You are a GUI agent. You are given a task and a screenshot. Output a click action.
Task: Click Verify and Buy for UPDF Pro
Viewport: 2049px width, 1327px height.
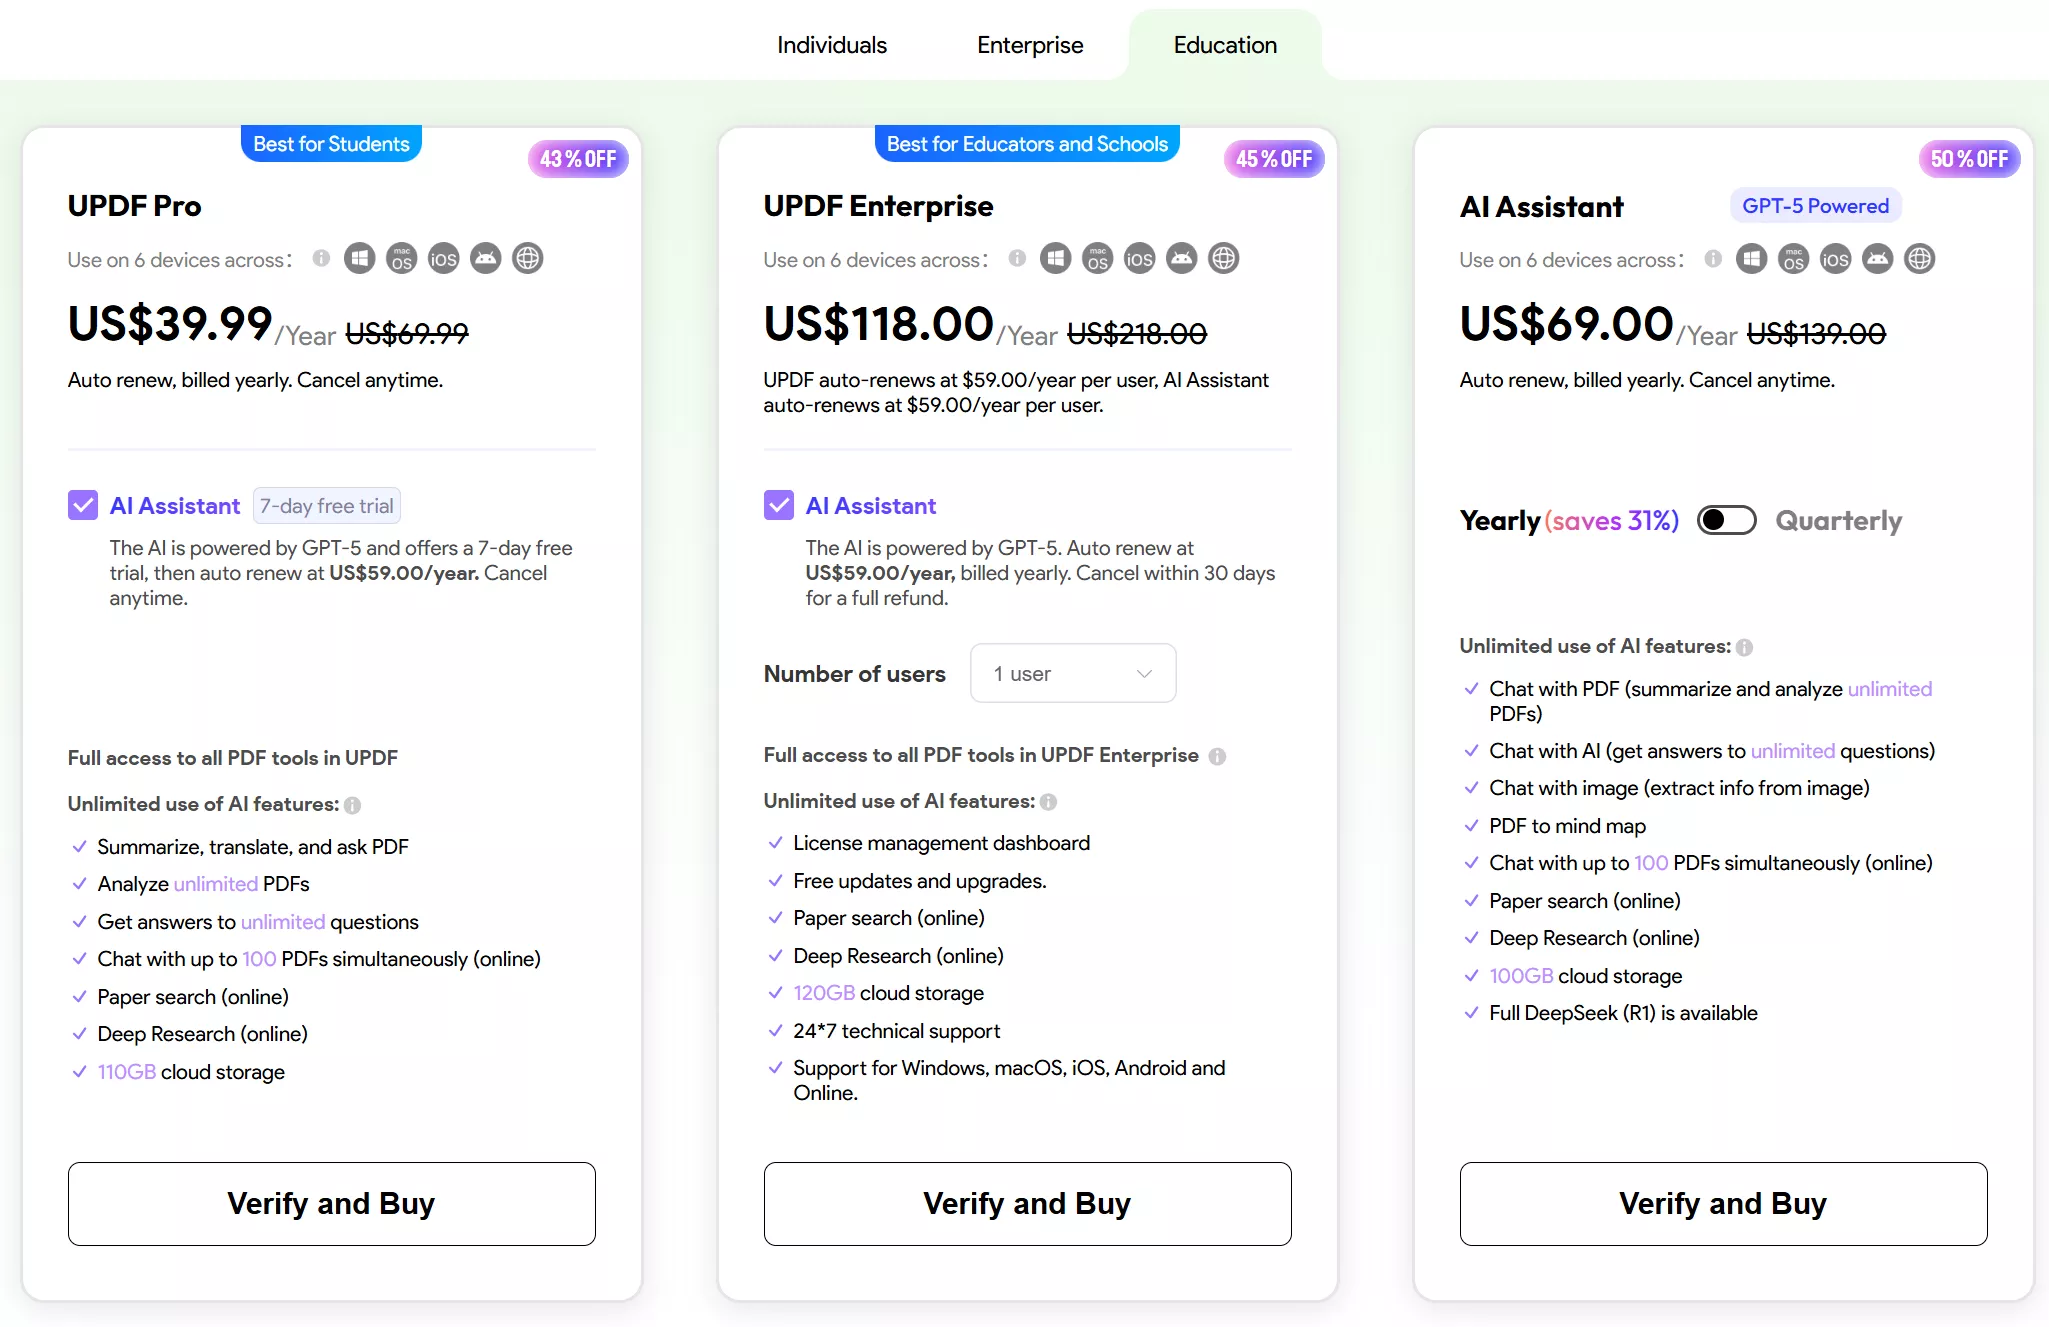(331, 1203)
